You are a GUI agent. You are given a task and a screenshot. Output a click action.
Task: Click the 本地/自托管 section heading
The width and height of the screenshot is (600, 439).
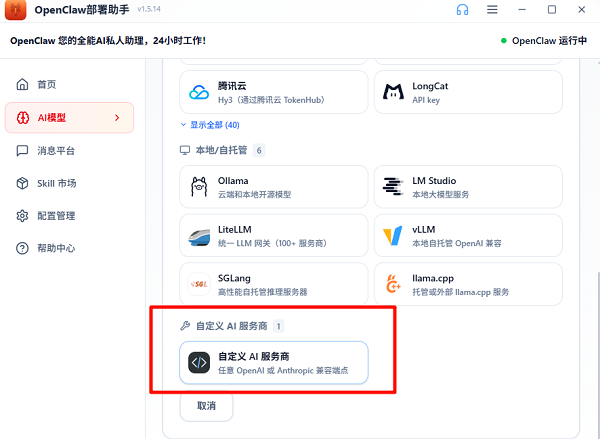pos(221,150)
